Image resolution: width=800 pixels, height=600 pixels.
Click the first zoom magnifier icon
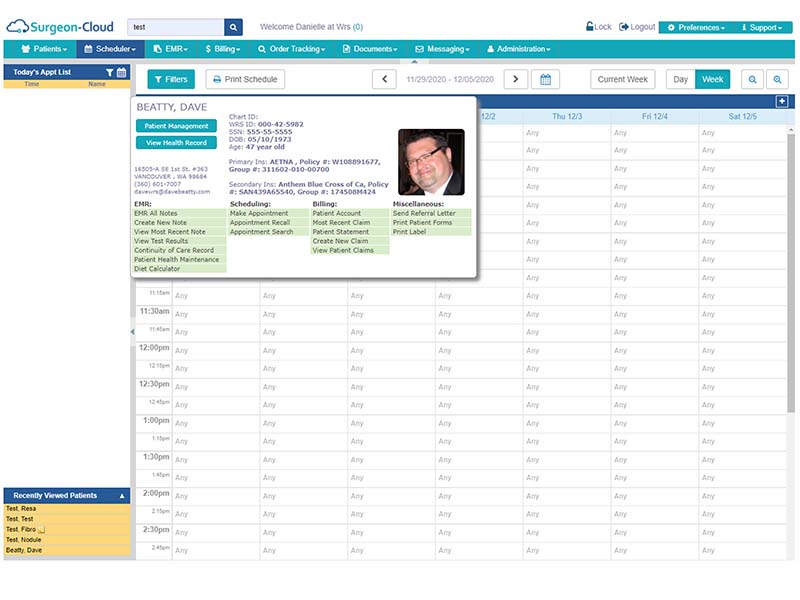753,79
